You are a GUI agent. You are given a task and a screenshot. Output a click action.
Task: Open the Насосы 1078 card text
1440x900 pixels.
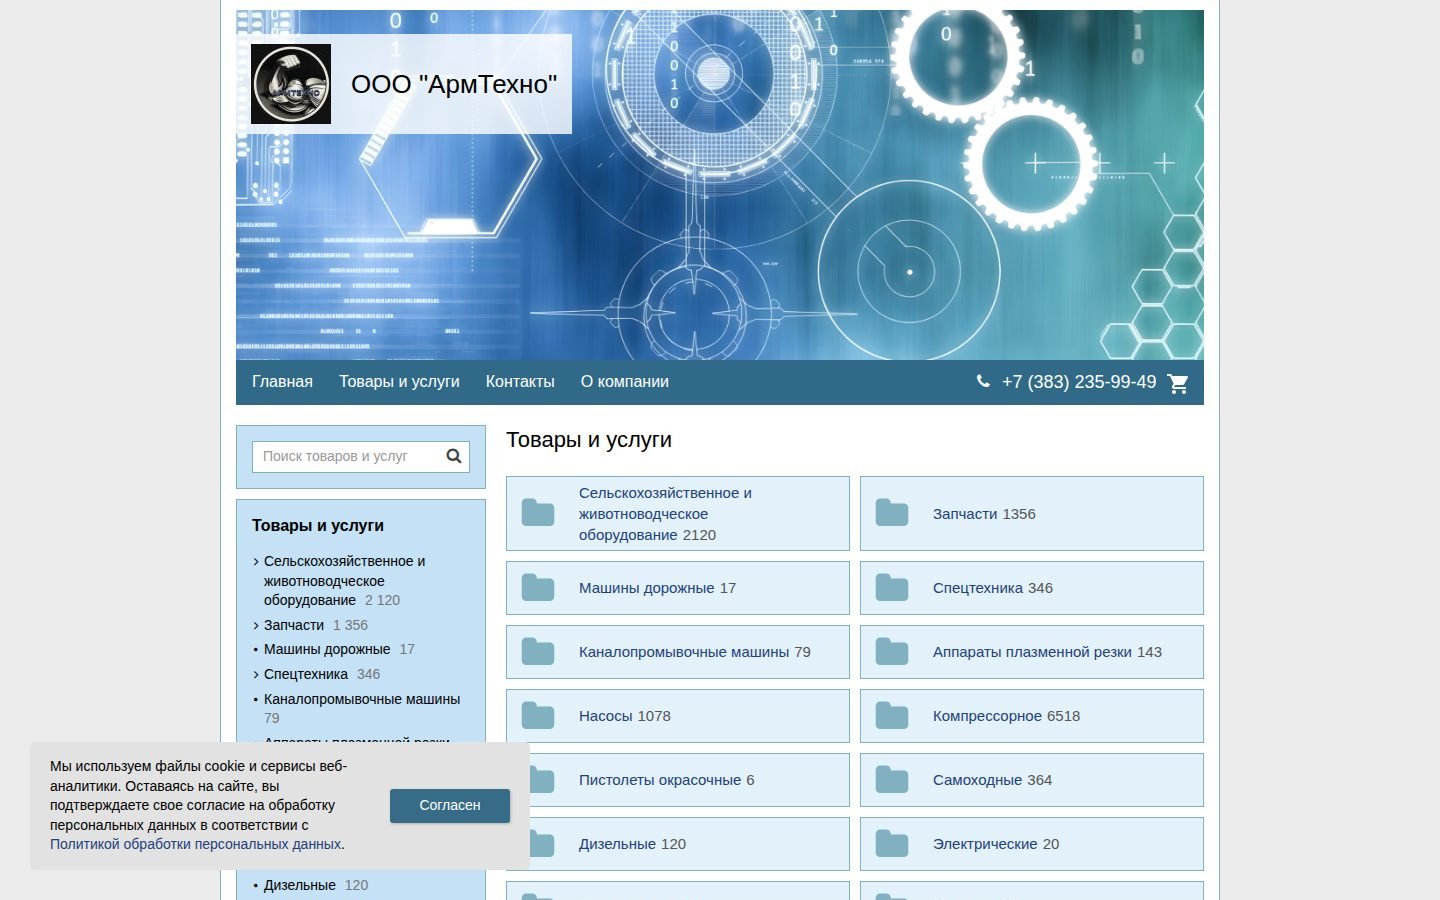coord(625,716)
